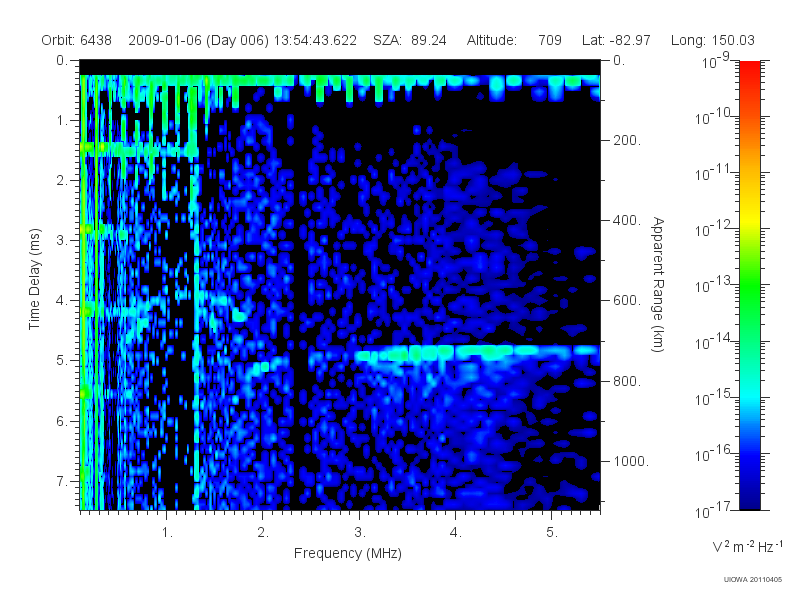Click the 'UIOWA 20110405' footer text

pyautogui.click(x=753, y=580)
